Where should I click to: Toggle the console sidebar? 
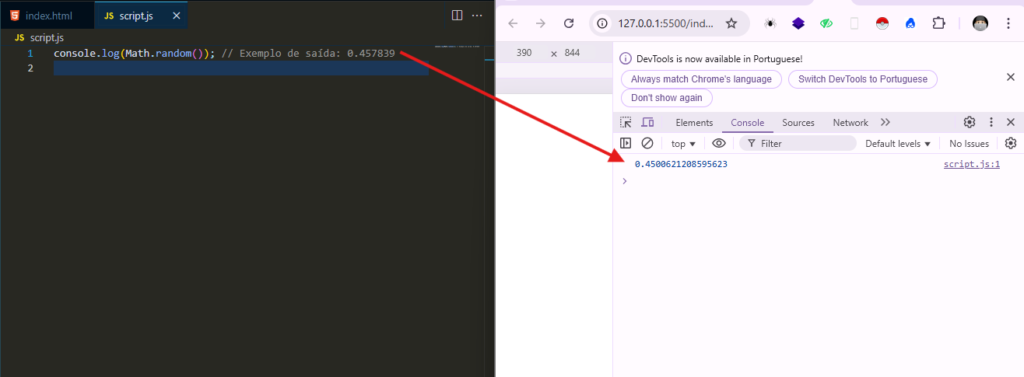point(626,143)
